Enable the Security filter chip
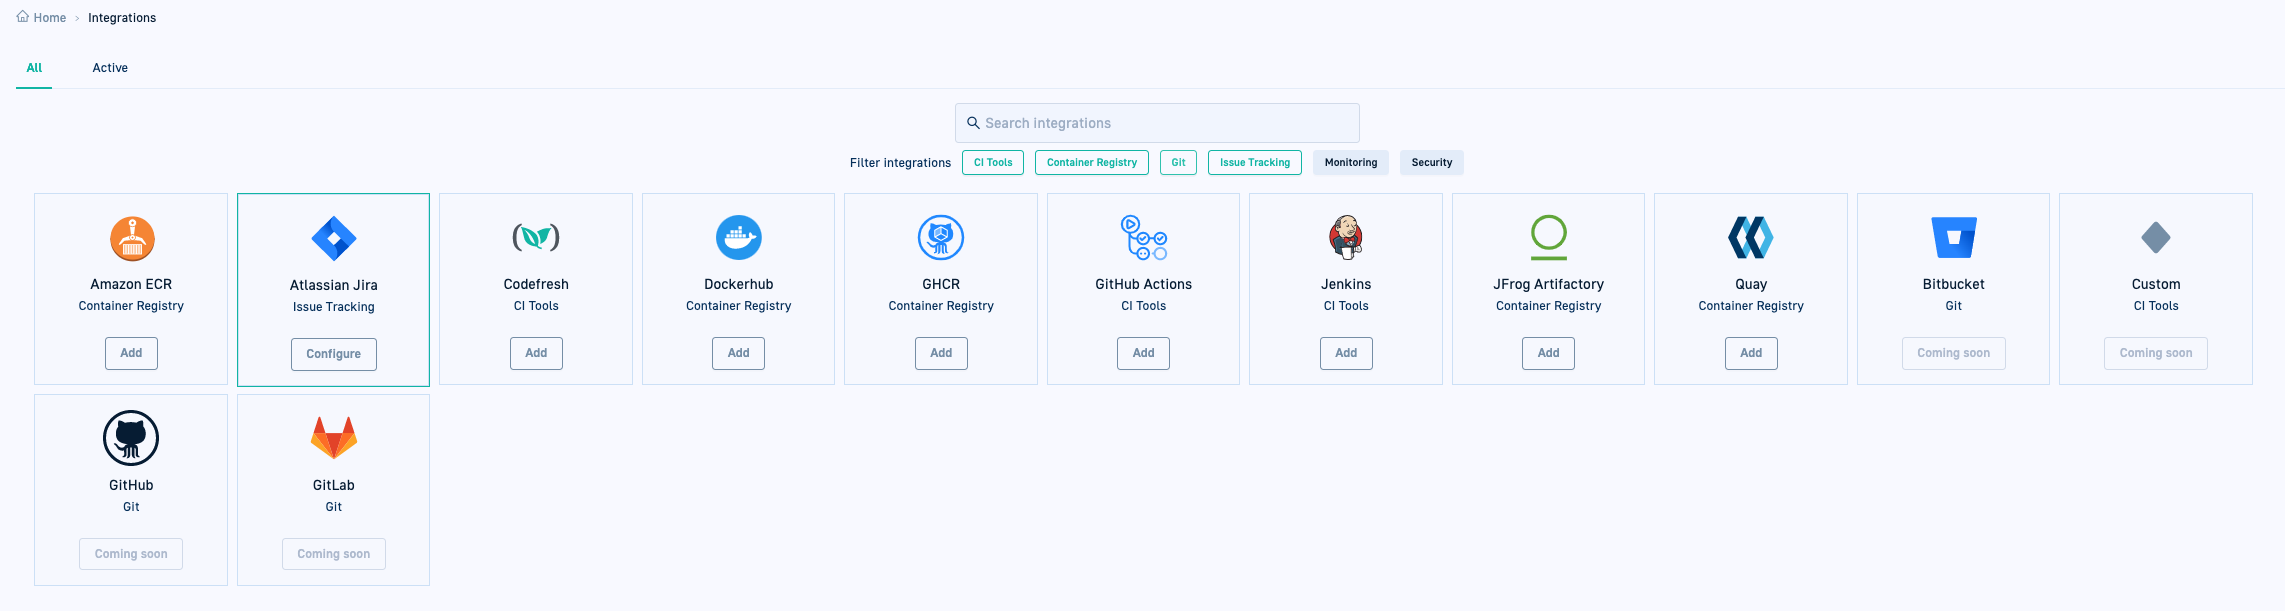The height and width of the screenshot is (611, 2285). [1431, 163]
